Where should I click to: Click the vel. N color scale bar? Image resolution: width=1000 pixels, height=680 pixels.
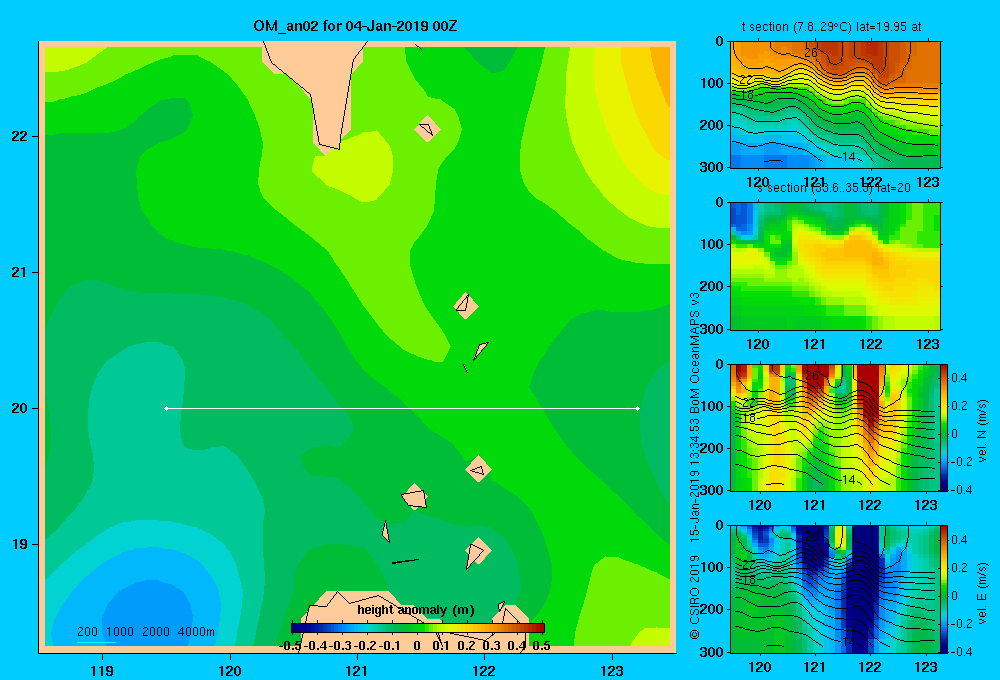point(944,427)
